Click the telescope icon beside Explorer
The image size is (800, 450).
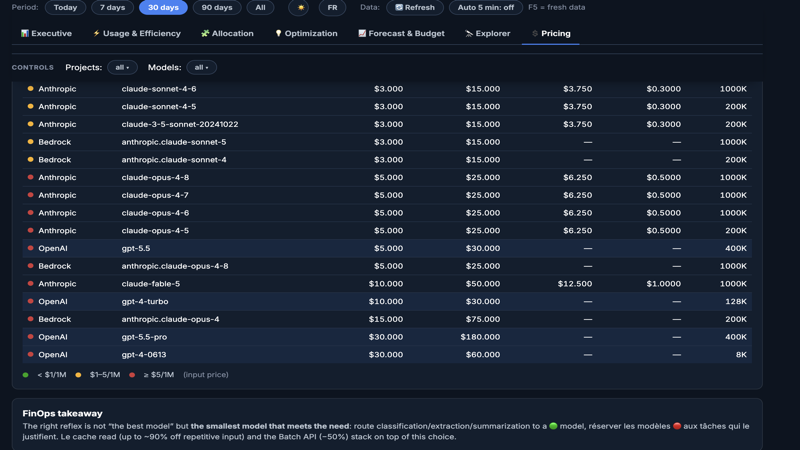(x=469, y=33)
